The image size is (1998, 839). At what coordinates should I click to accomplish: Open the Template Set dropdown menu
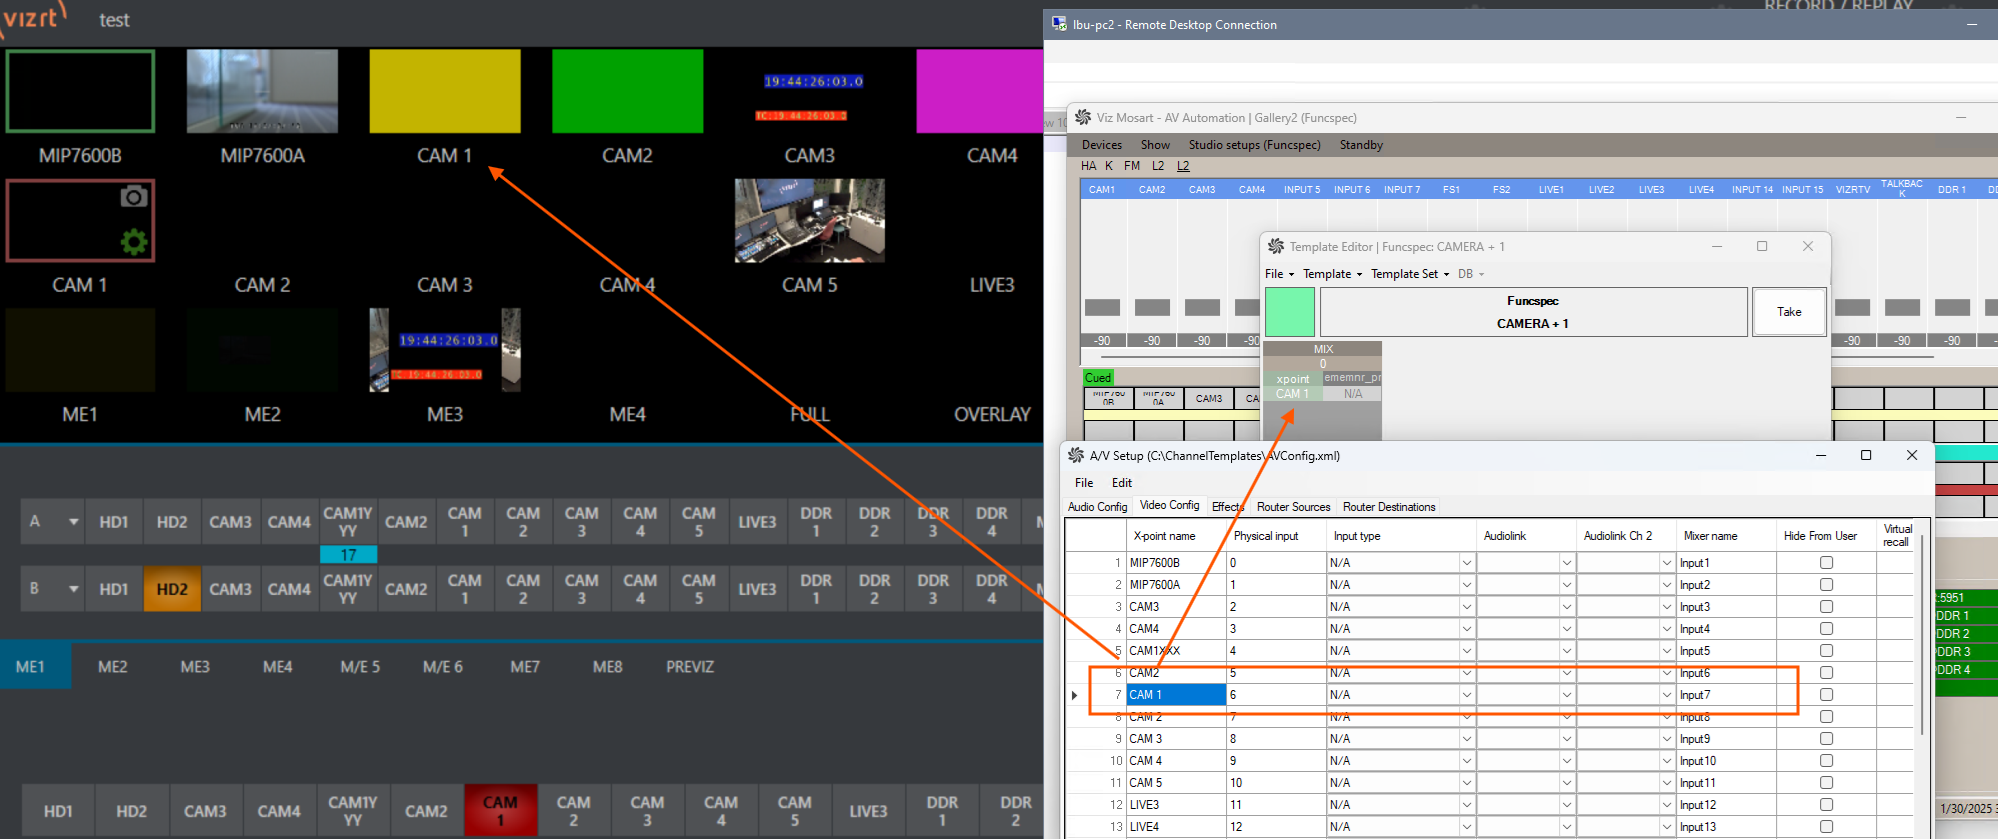1409,274
